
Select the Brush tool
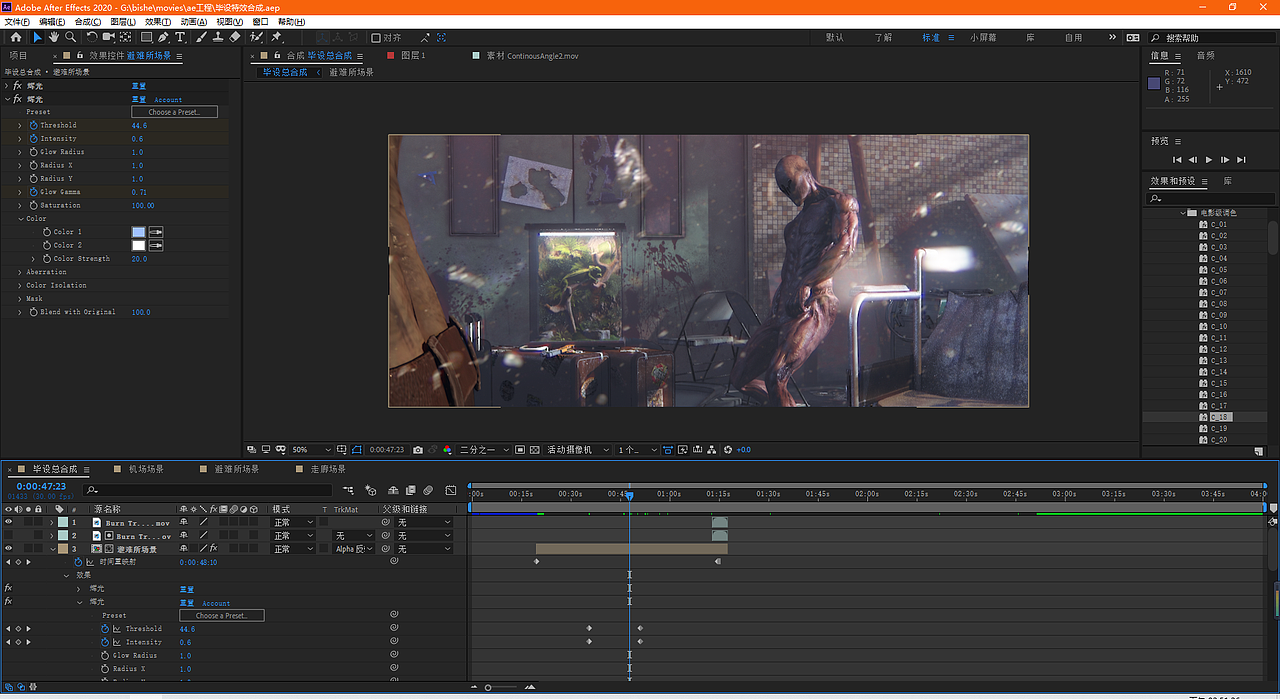click(x=201, y=37)
